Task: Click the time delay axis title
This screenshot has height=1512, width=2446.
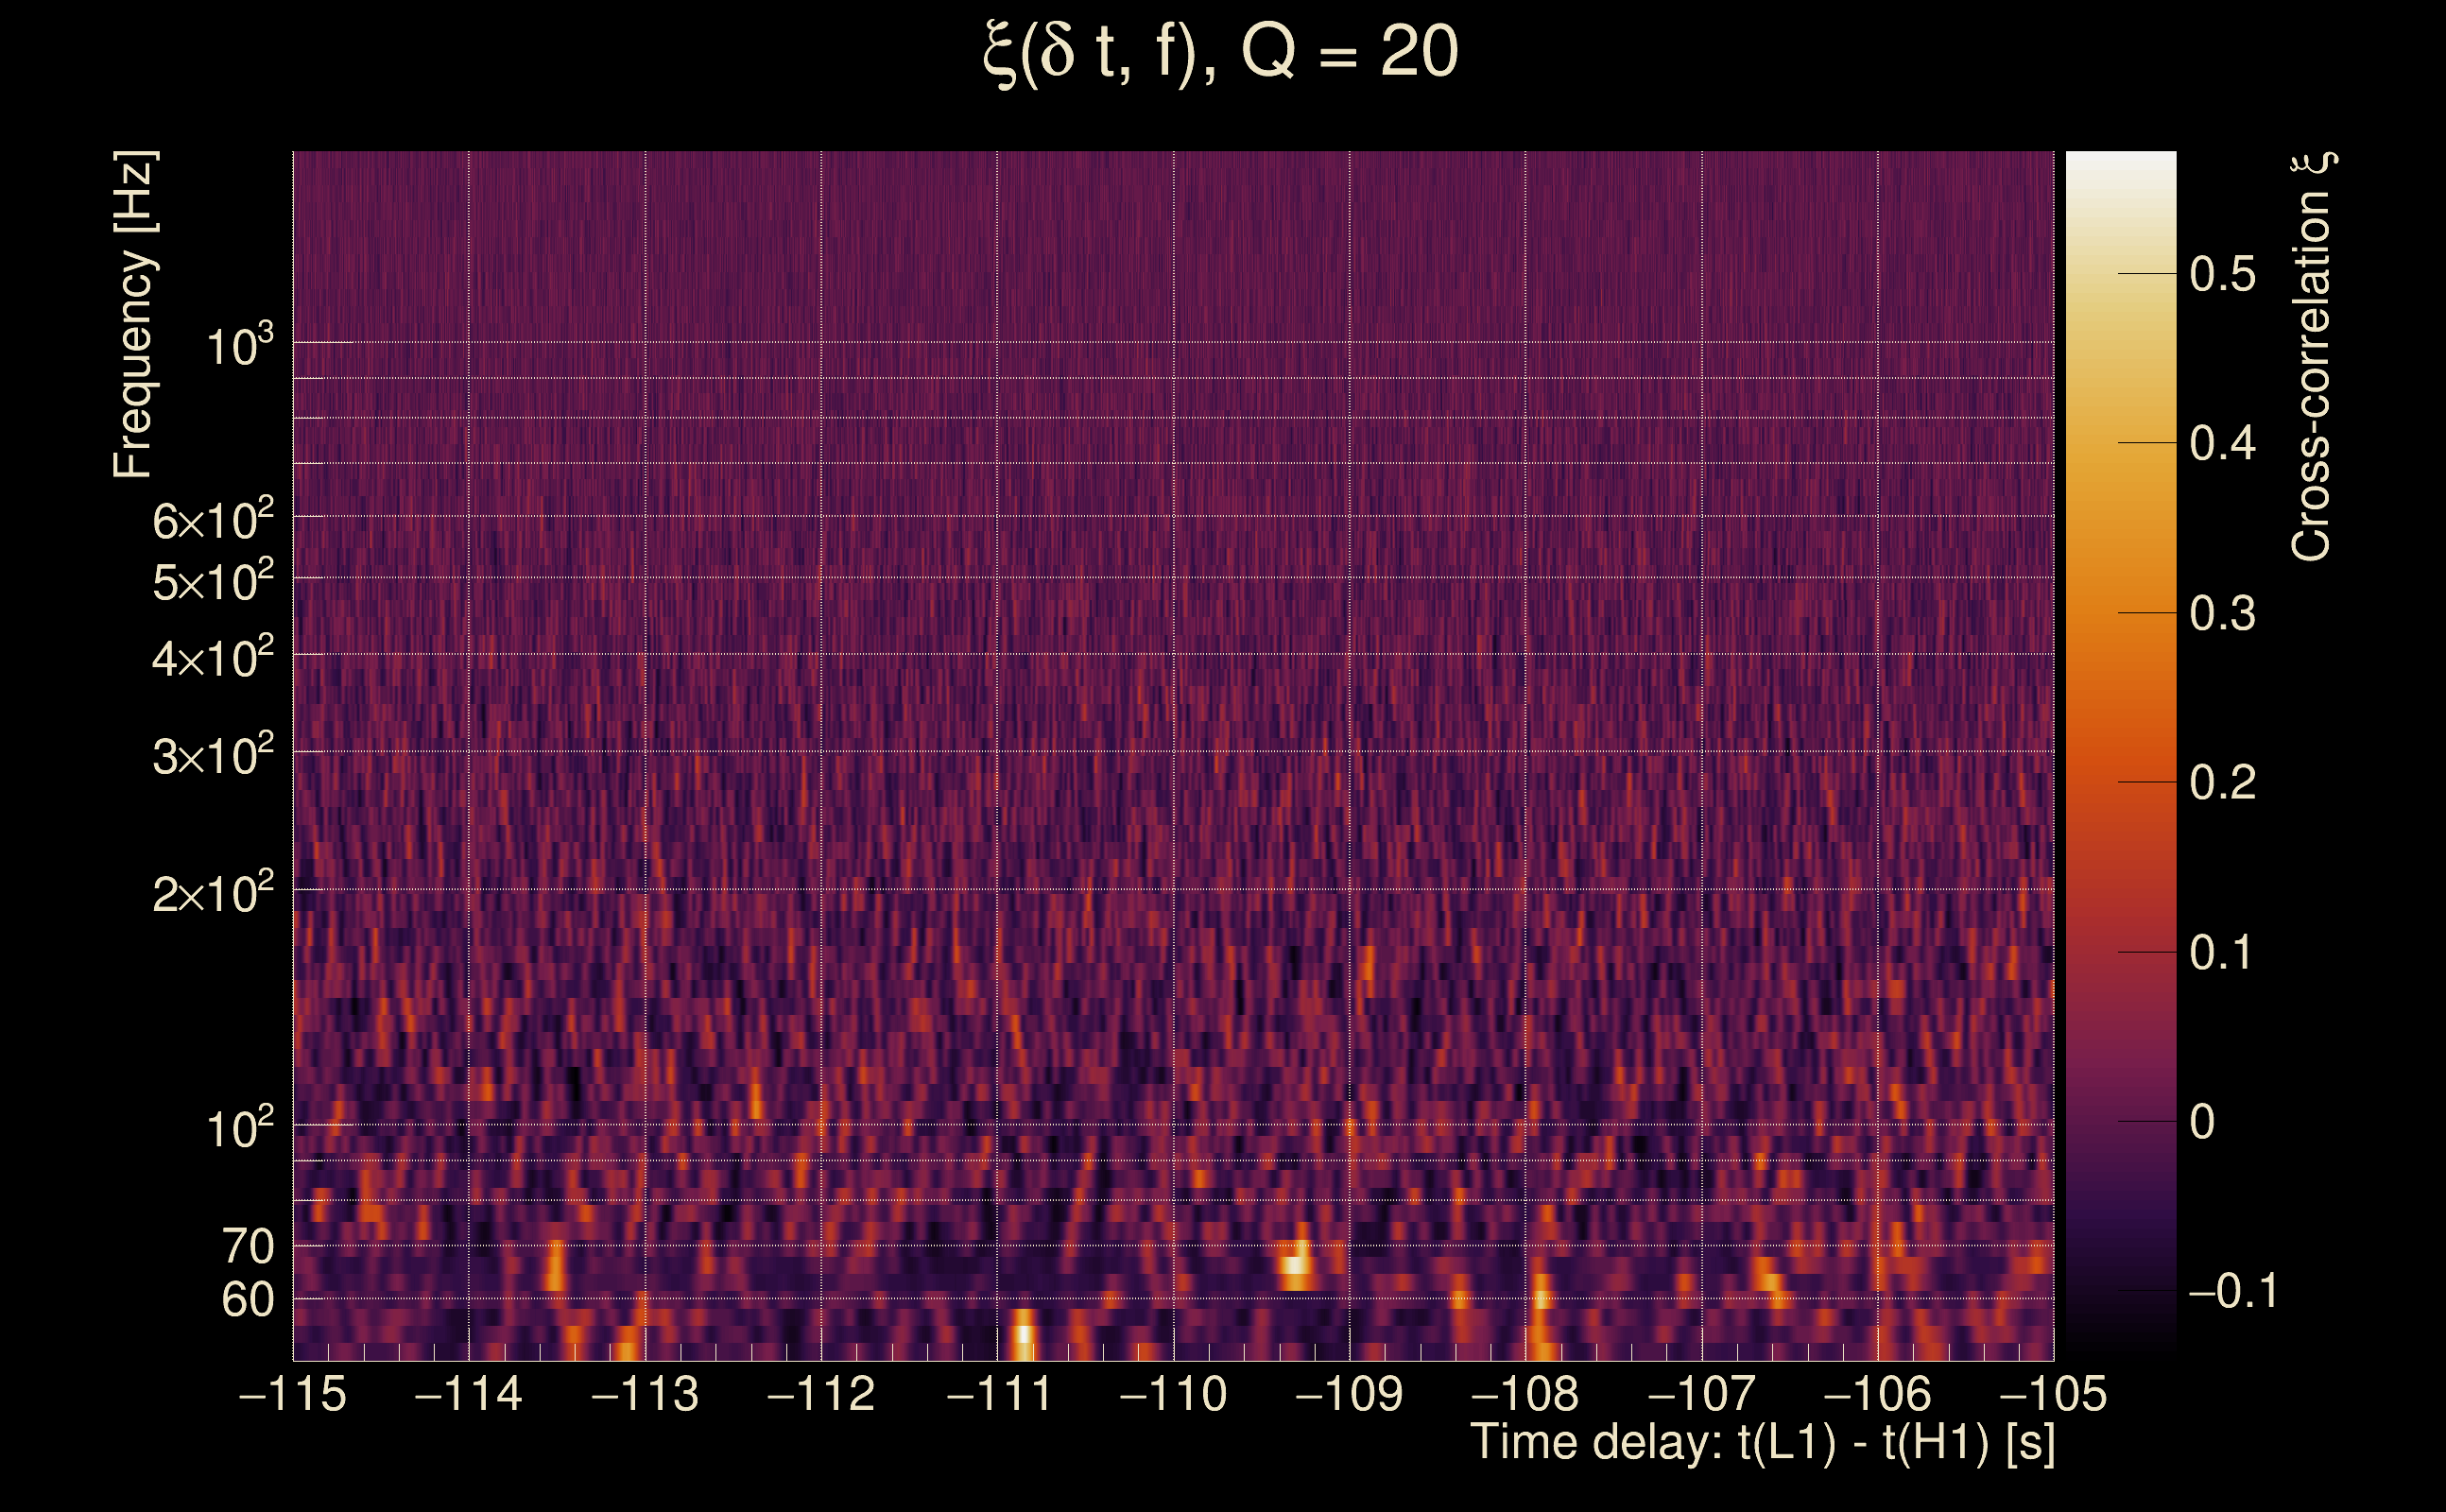Action: (1762, 1443)
